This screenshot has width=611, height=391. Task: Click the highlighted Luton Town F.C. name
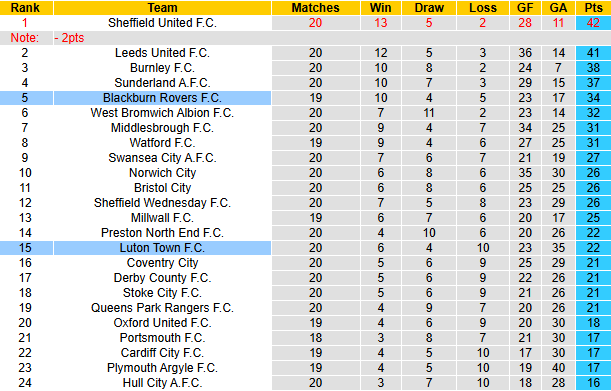162,248
